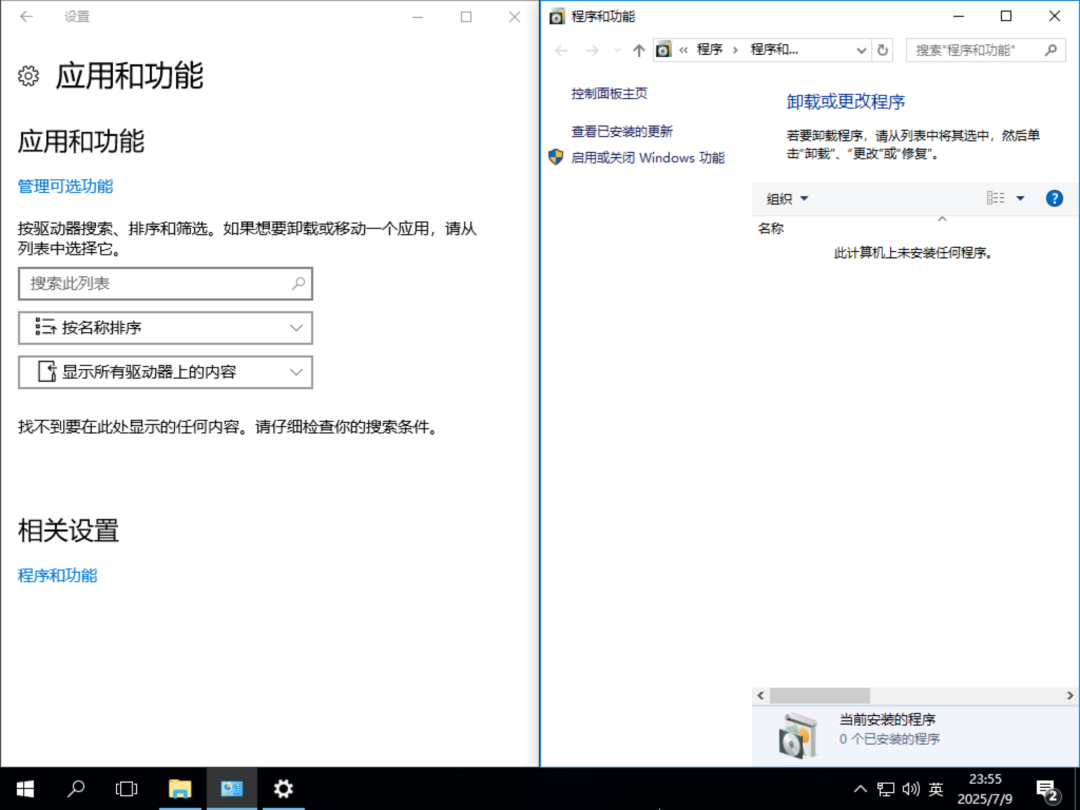The height and width of the screenshot is (810, 1080).
Task: Open the notification center in the tray
Action: pyautogui.click(x=1047, y=789)
